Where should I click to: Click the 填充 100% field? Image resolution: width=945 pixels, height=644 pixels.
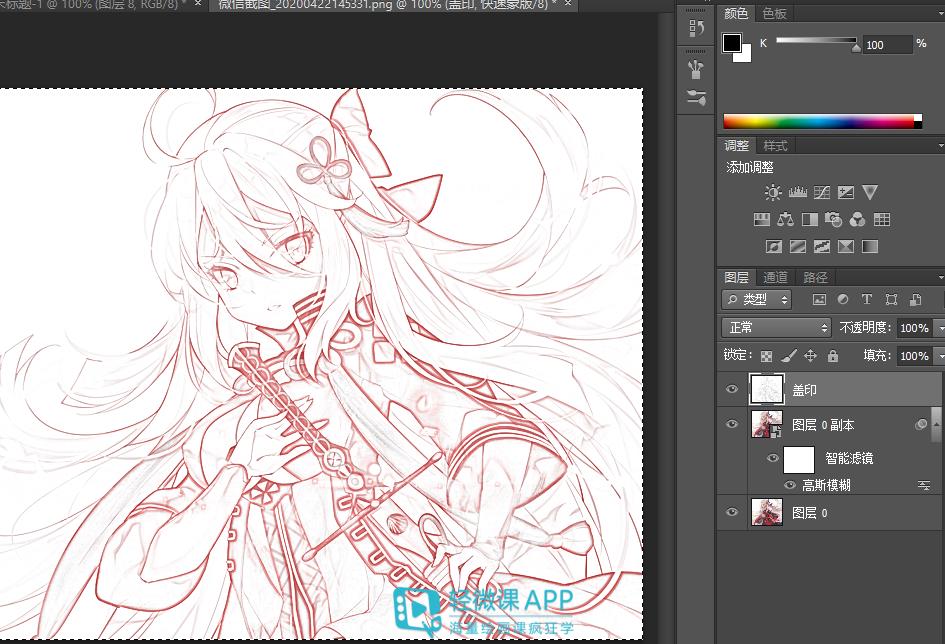915,356
